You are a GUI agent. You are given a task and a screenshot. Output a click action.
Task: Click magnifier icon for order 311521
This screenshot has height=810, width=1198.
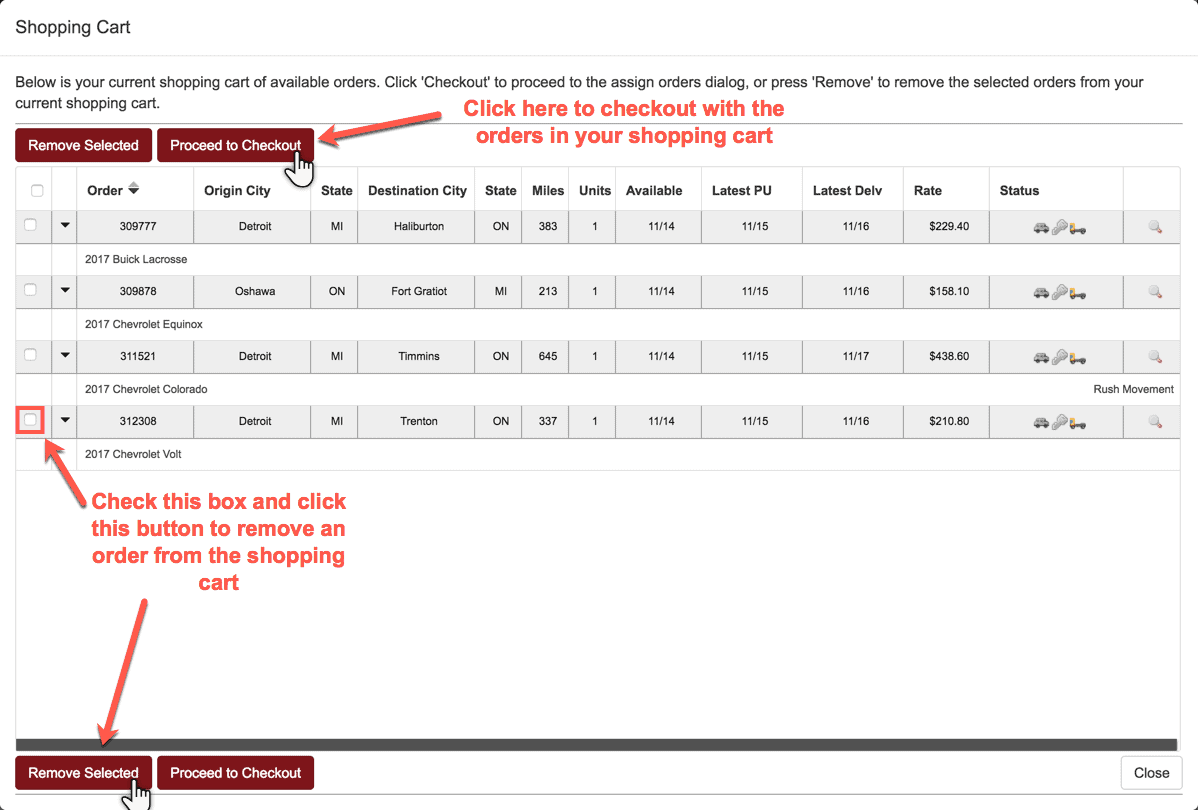(x=1154, y=357)
